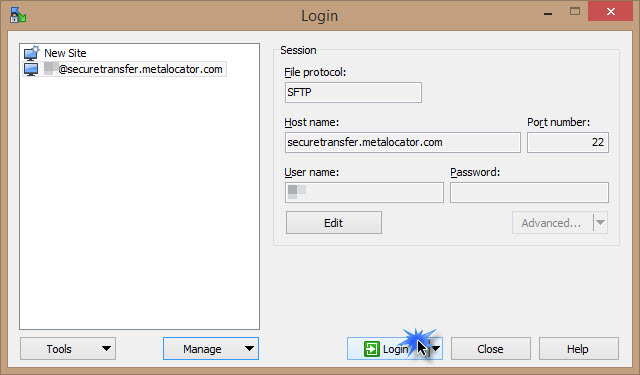Maximize the Login window
This screenshot has height=375, width=640.
tap(575, 11)
